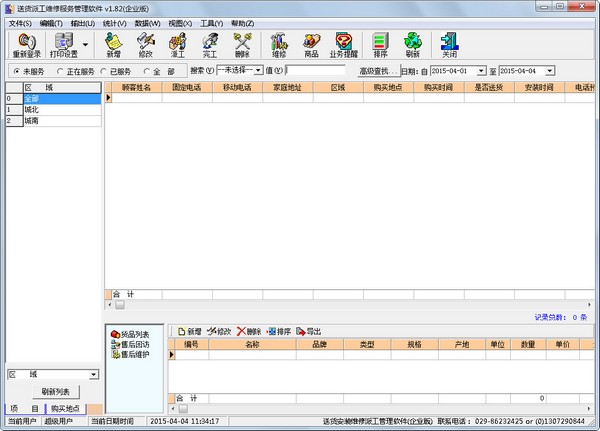Switch to the 购买地点 tab
The height and width of the screenshot is (431, 600).
[x=64, y=409]
